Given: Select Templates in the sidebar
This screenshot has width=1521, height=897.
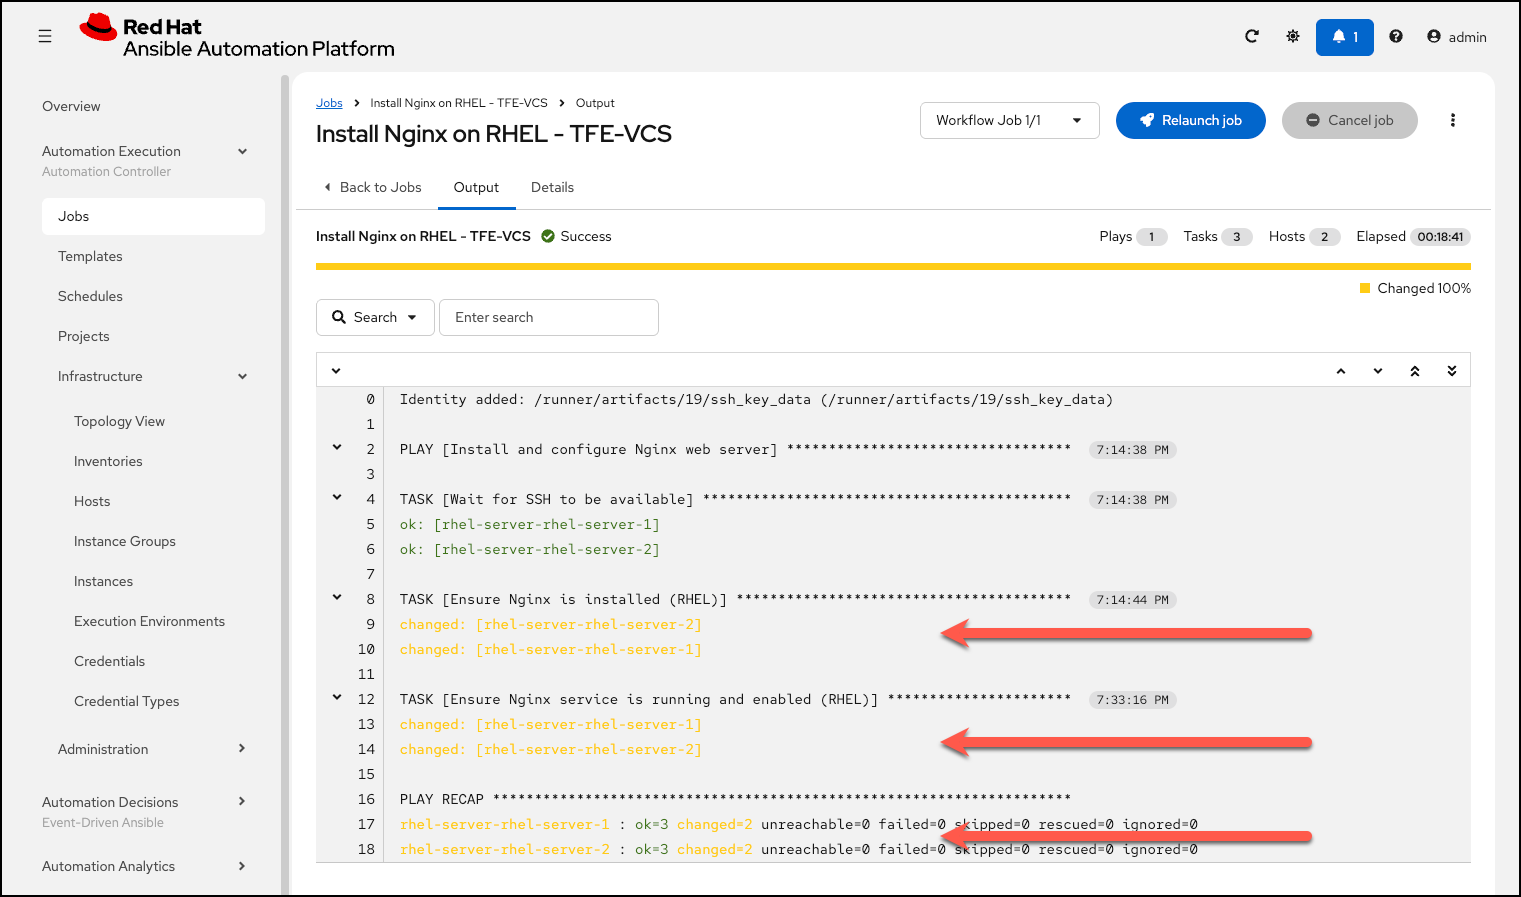Looking at the screenshot, I should tap(90, 256).
